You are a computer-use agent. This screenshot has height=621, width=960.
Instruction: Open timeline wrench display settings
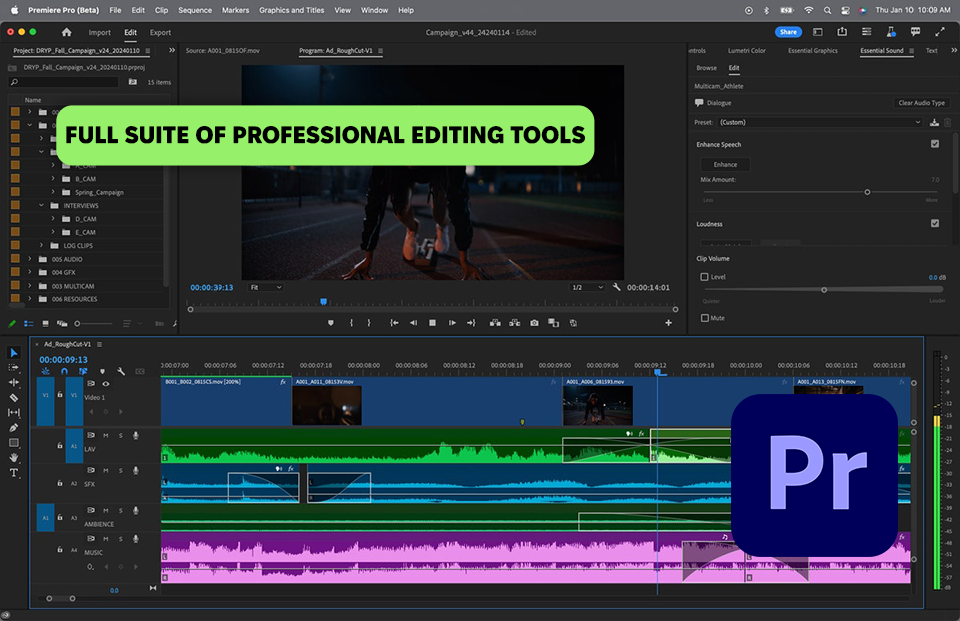121,372
